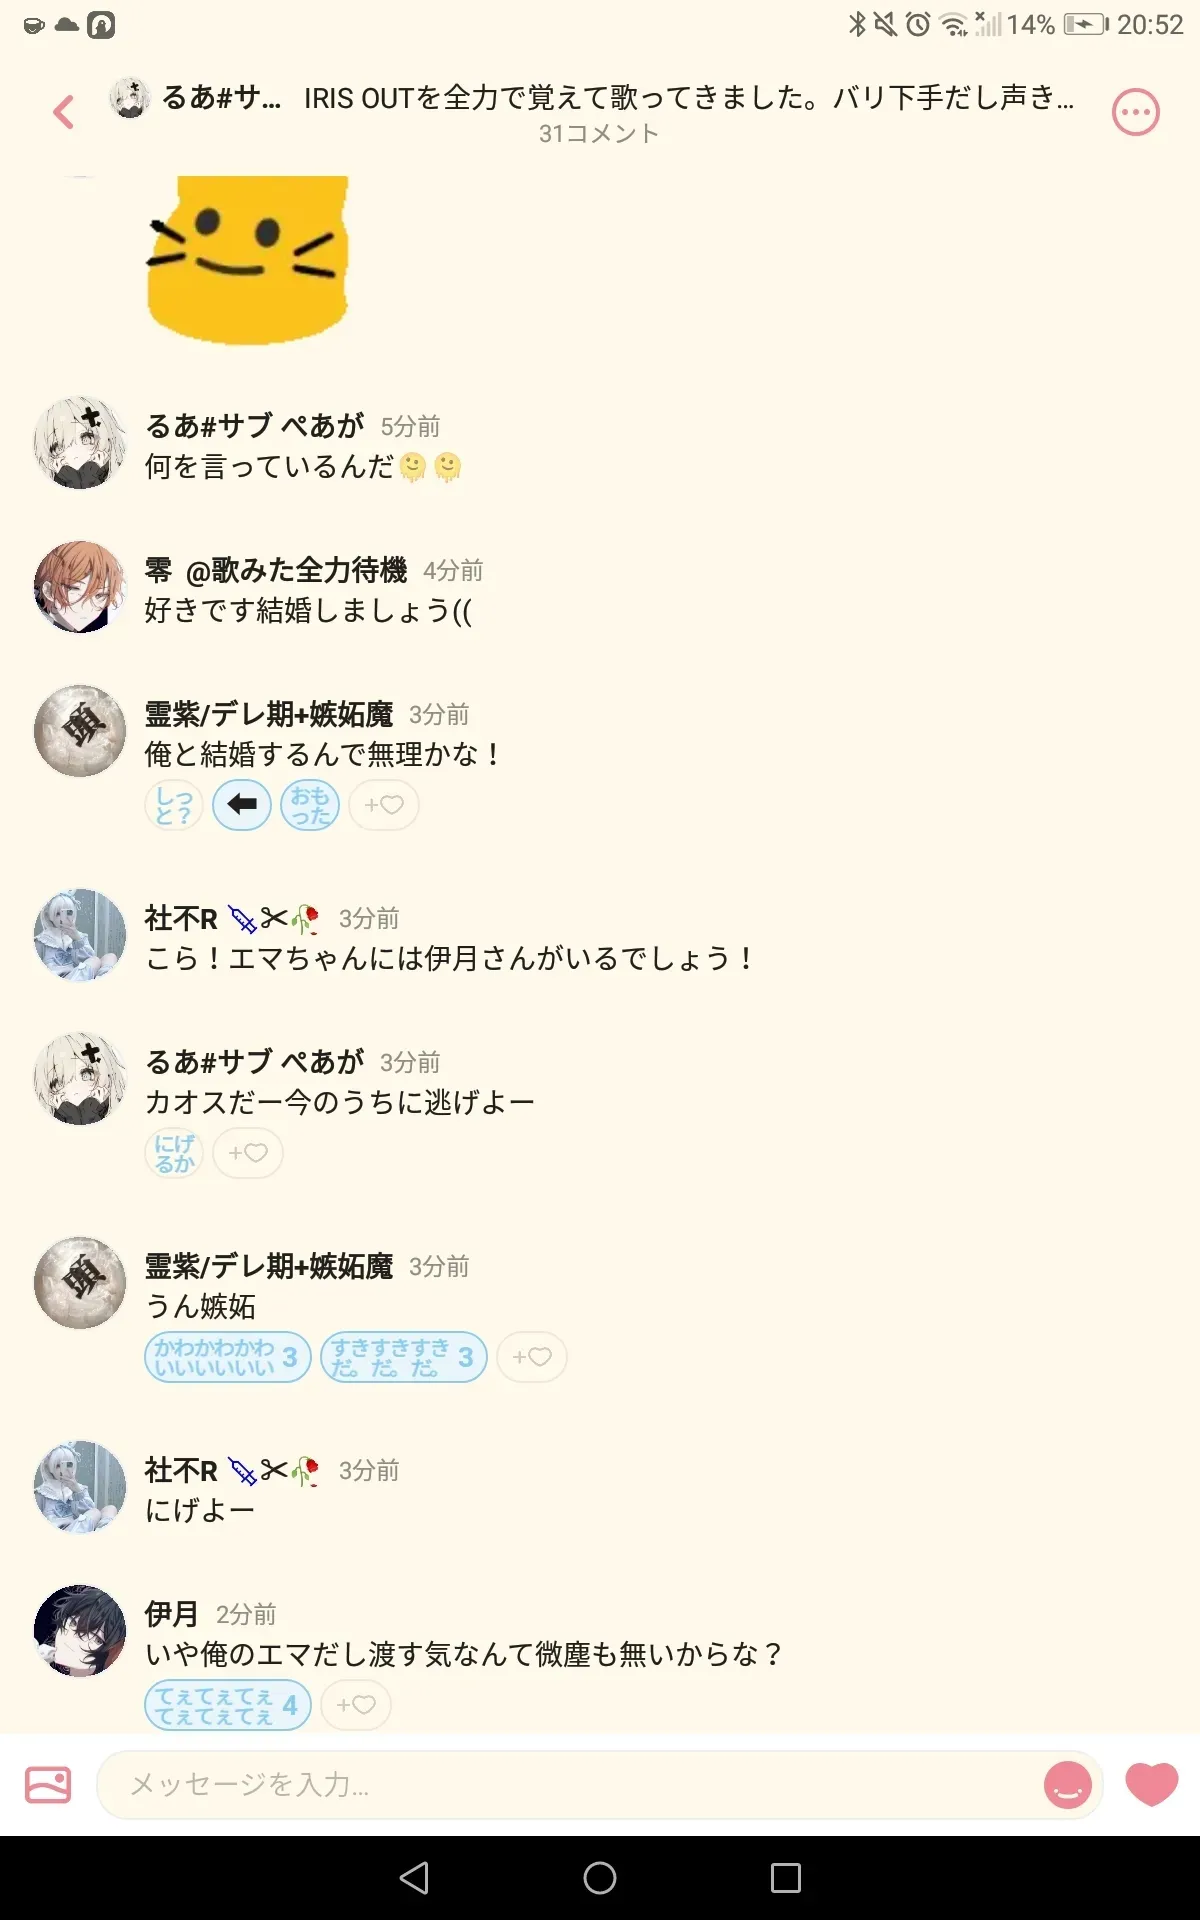Toggle the かわいい reaction with count 3
This screenshot has width=1200, height=1920.
(x=228, y=1357)
